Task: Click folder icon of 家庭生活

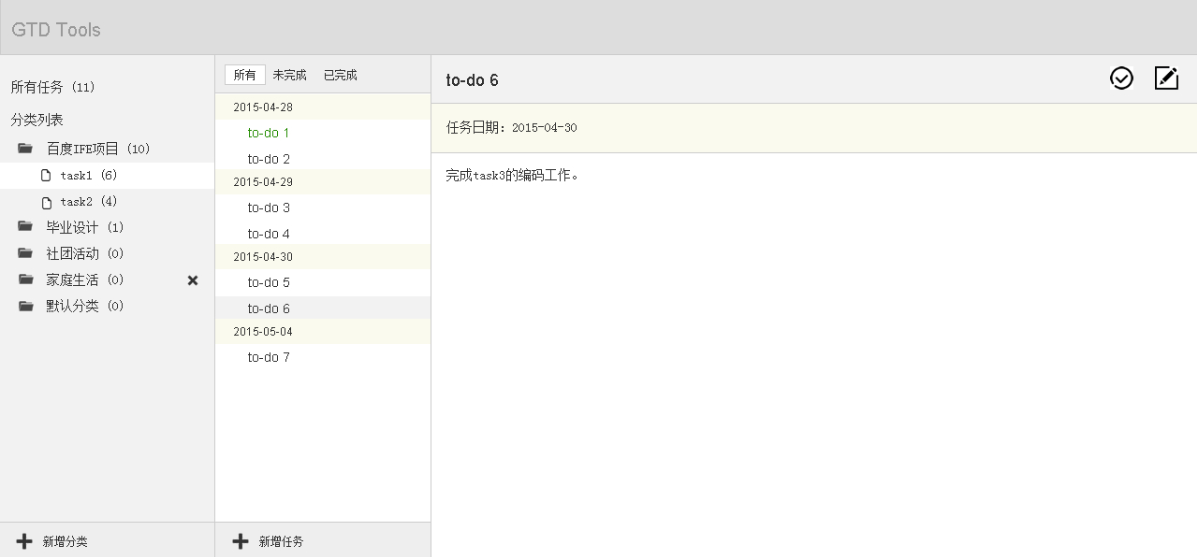Action: pos(26,279)
